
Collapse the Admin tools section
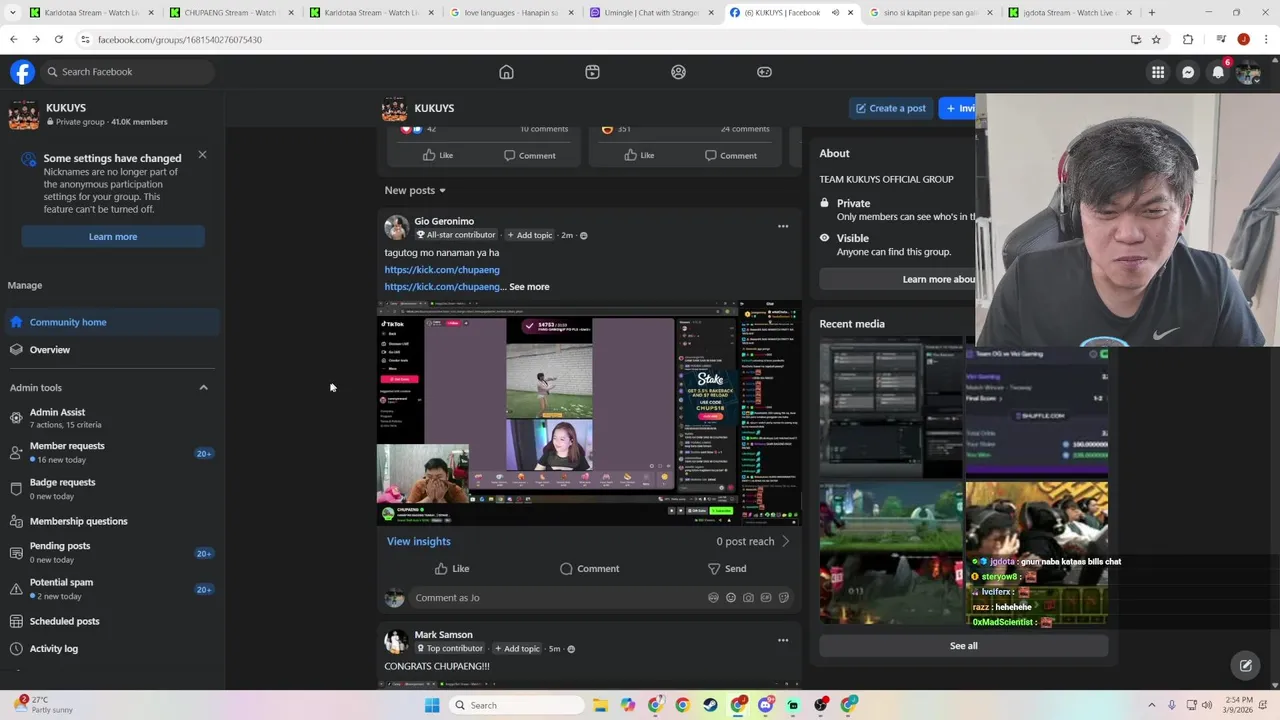[203, 388]
